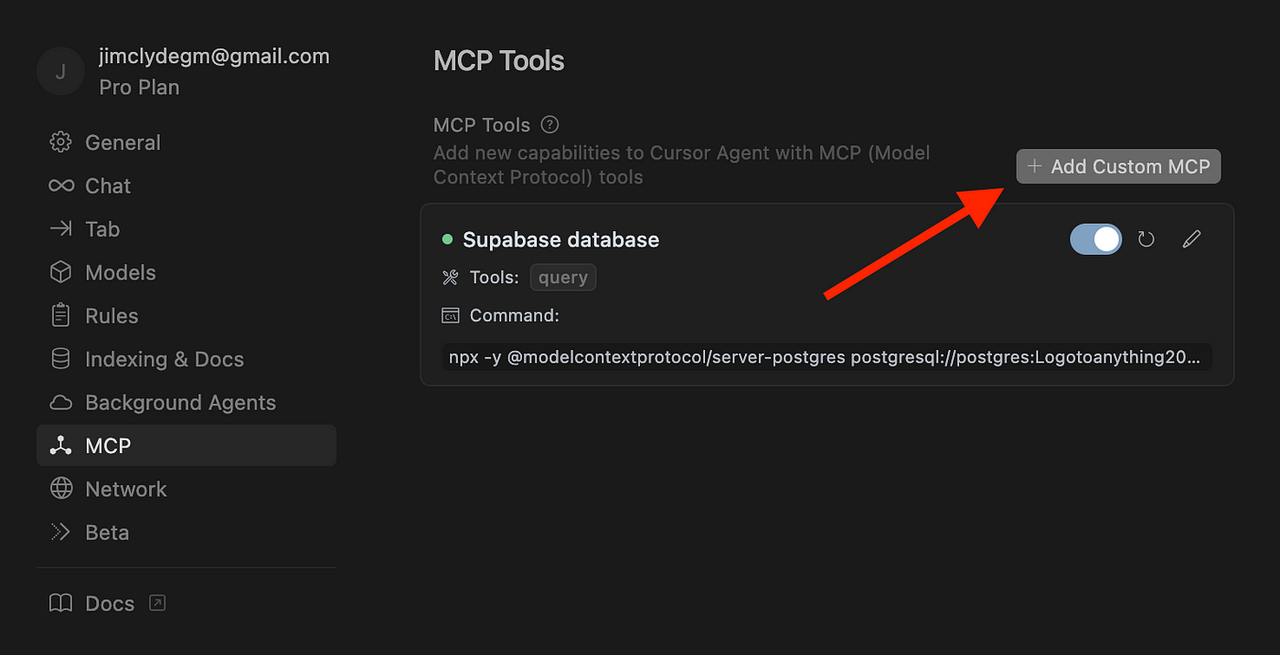Click the Indexing & Docs database icon
Image resolution: width=1280 pixels, height=655 pixels.
61,359
